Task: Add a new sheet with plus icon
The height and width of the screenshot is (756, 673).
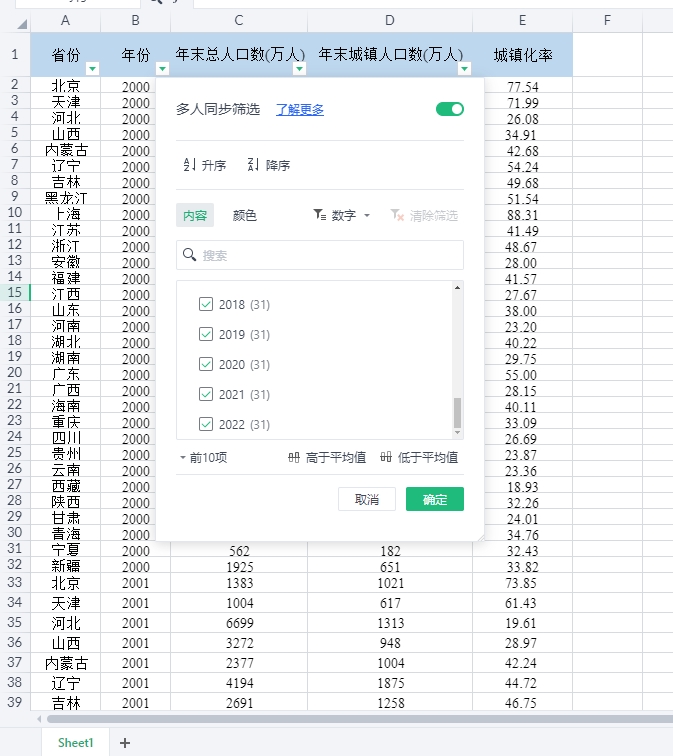Action: 125,743
